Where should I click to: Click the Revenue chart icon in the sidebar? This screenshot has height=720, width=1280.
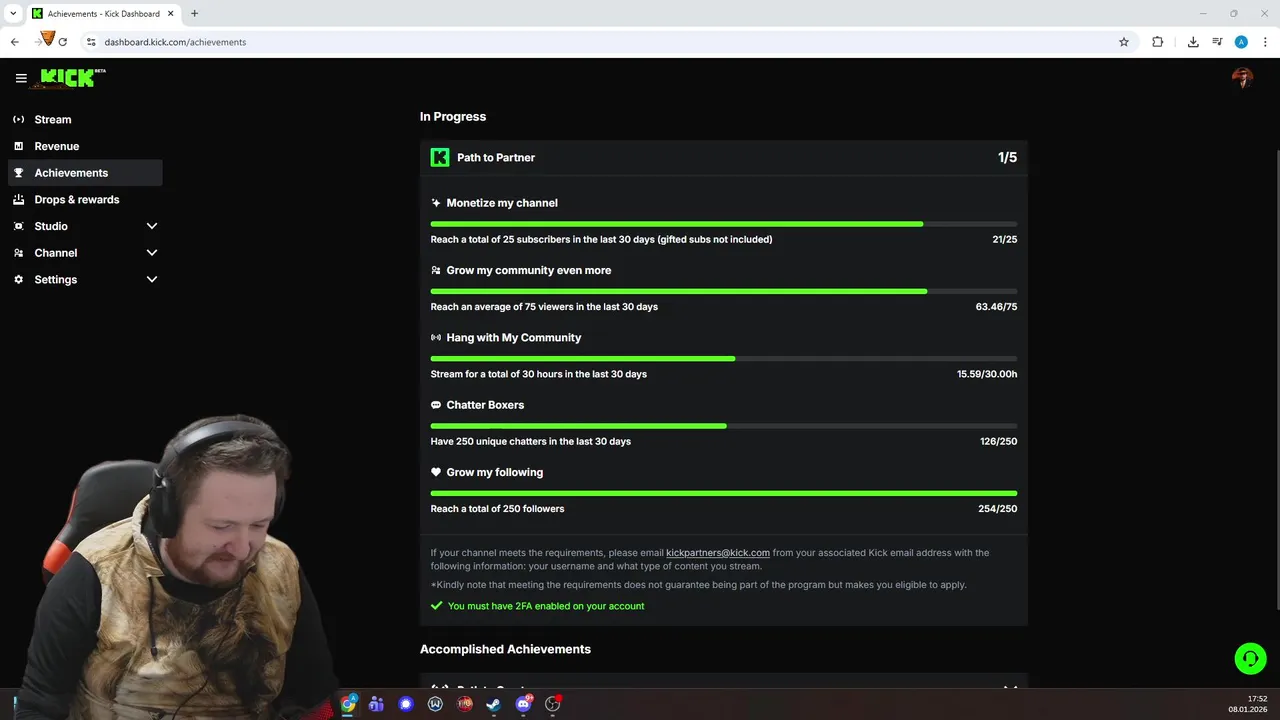[18, 146]
